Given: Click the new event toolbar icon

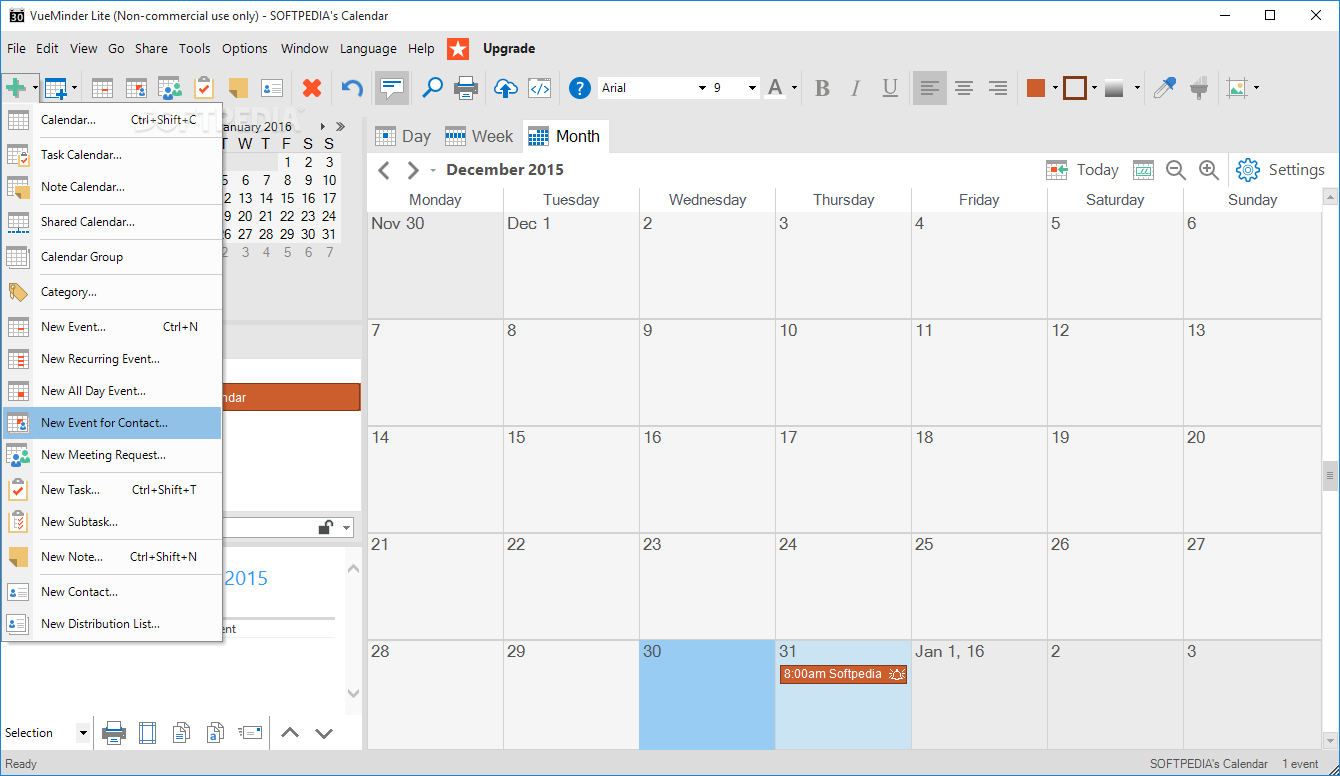Looking at the screenshot, I should coord(102,88).
